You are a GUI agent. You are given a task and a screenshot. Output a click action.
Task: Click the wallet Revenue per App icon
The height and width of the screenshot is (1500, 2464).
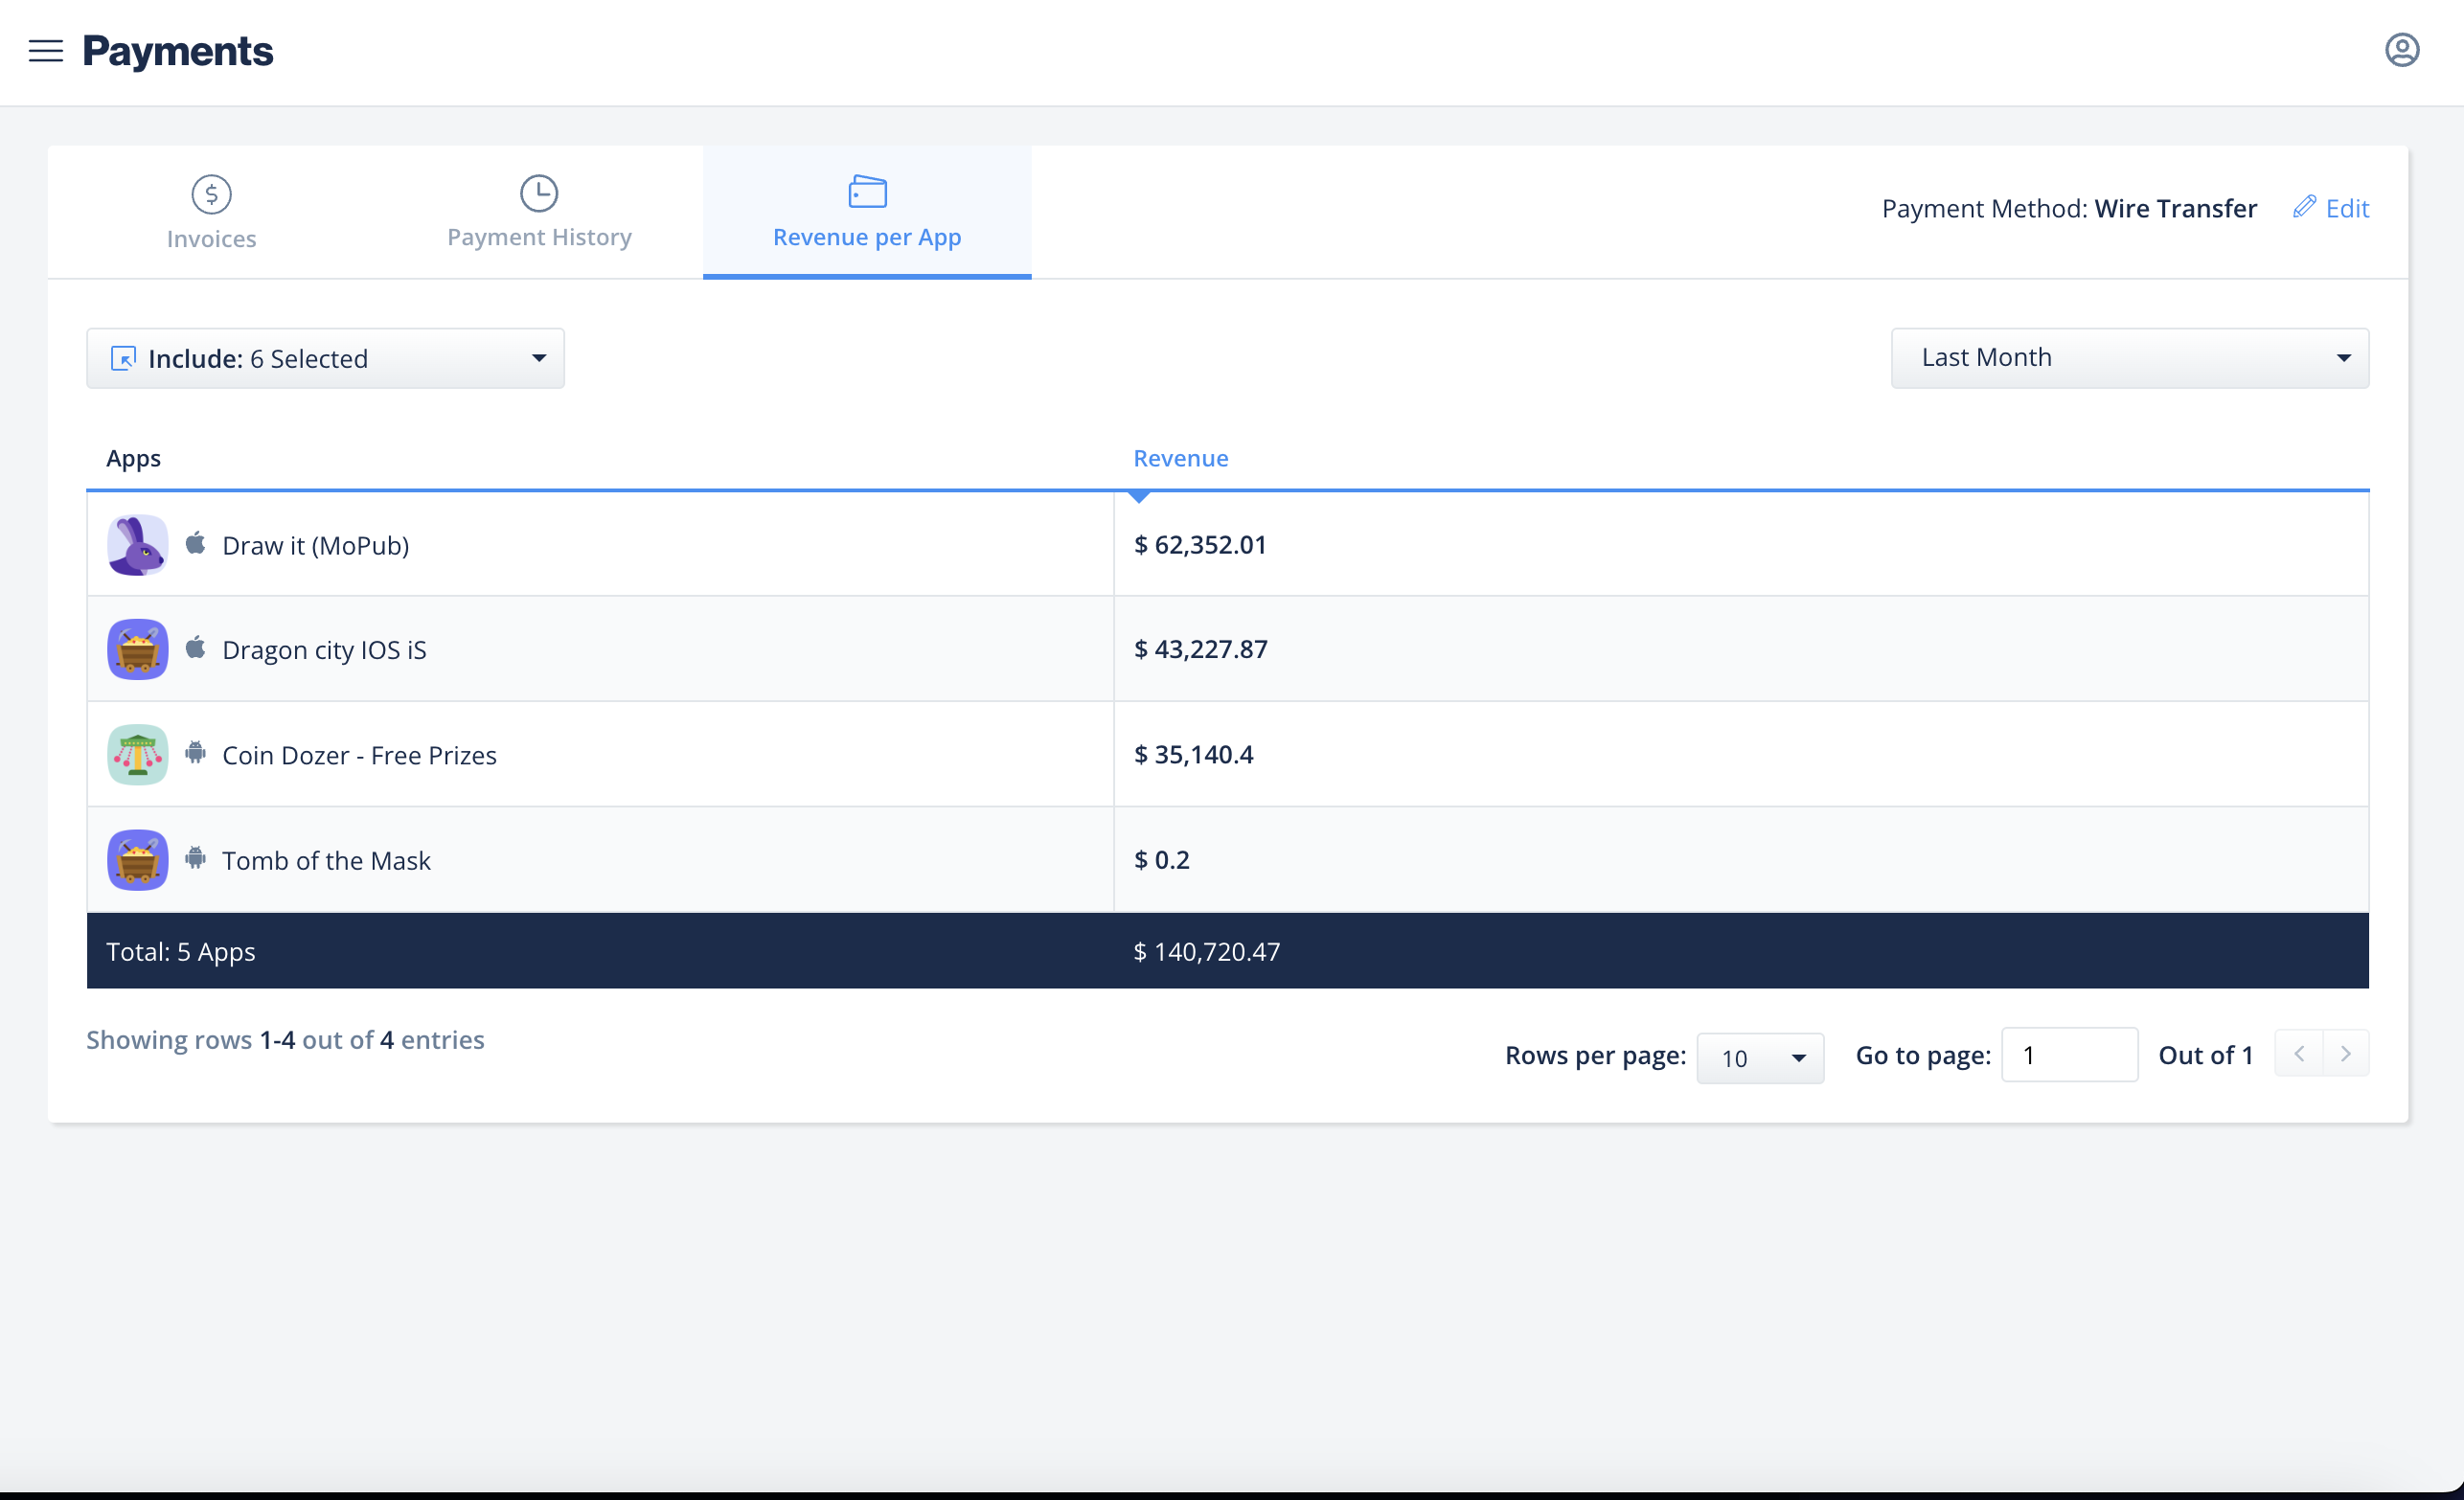click(x=867, y=191)
